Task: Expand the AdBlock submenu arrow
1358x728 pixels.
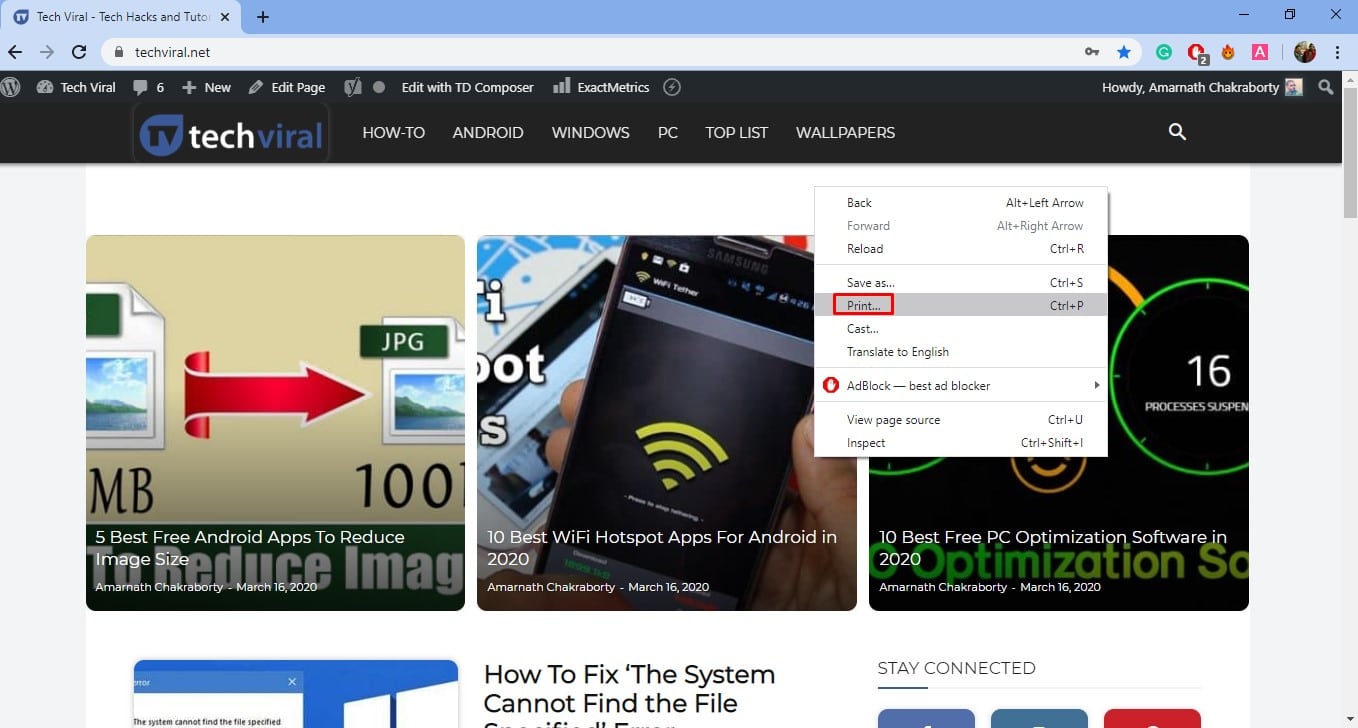Action: click(1096, 385)
